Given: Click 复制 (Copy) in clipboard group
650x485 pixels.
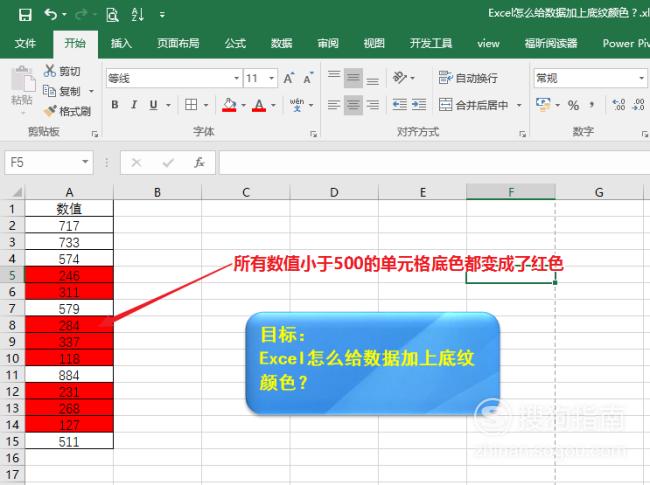Looking at the screenshot, I should coord(62,91).
